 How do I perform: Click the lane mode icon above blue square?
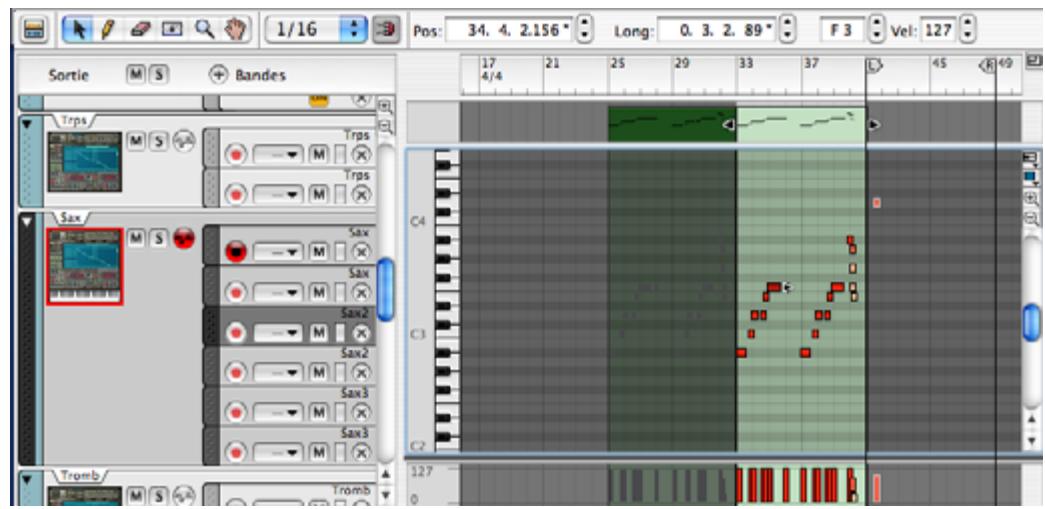(1032, 158)
